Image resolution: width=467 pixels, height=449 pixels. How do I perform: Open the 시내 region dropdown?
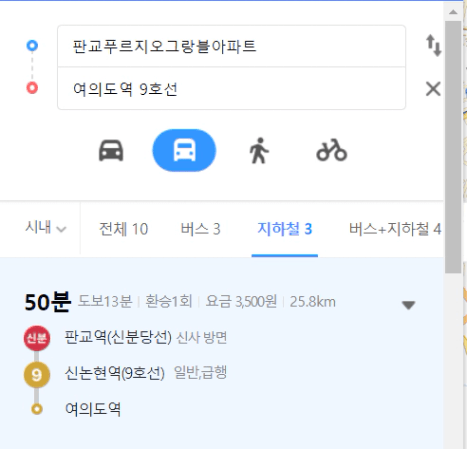[46, 228]
